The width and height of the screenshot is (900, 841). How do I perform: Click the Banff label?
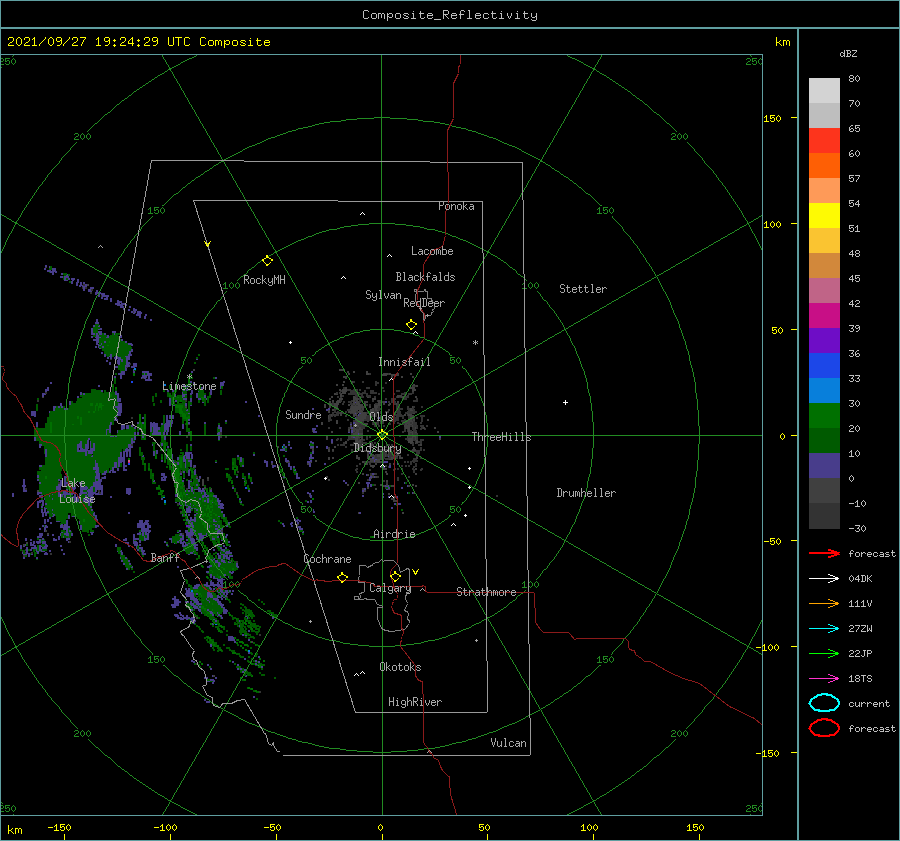click(165, 557)
